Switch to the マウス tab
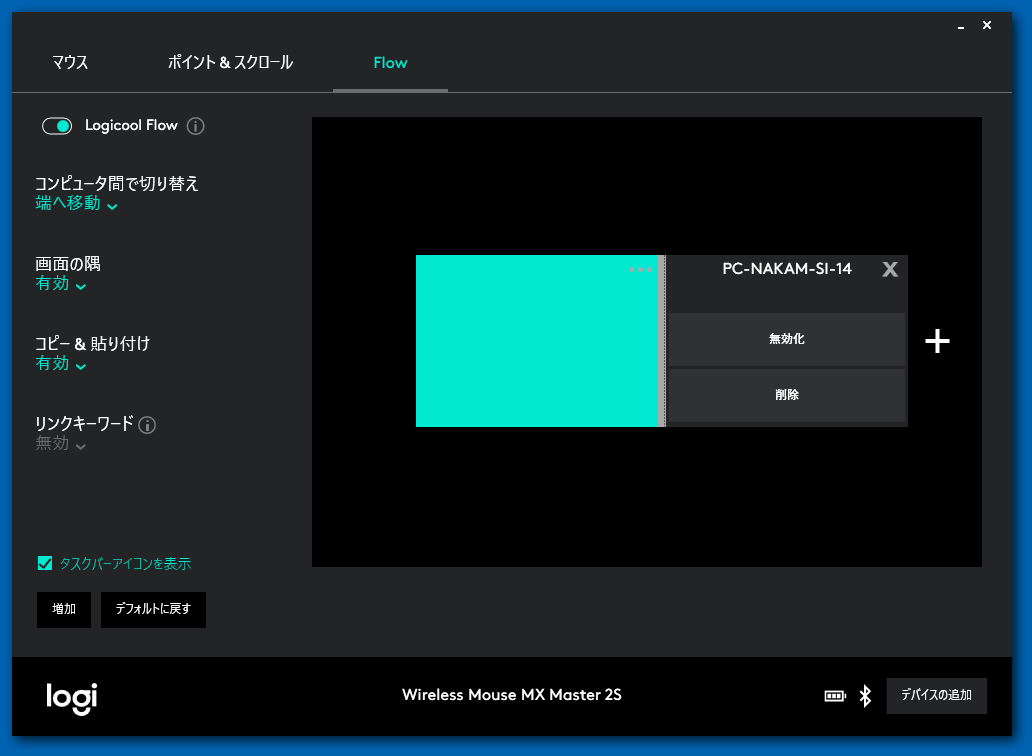The height and width of the screenshot is (756, 1032). coord(69,62)
